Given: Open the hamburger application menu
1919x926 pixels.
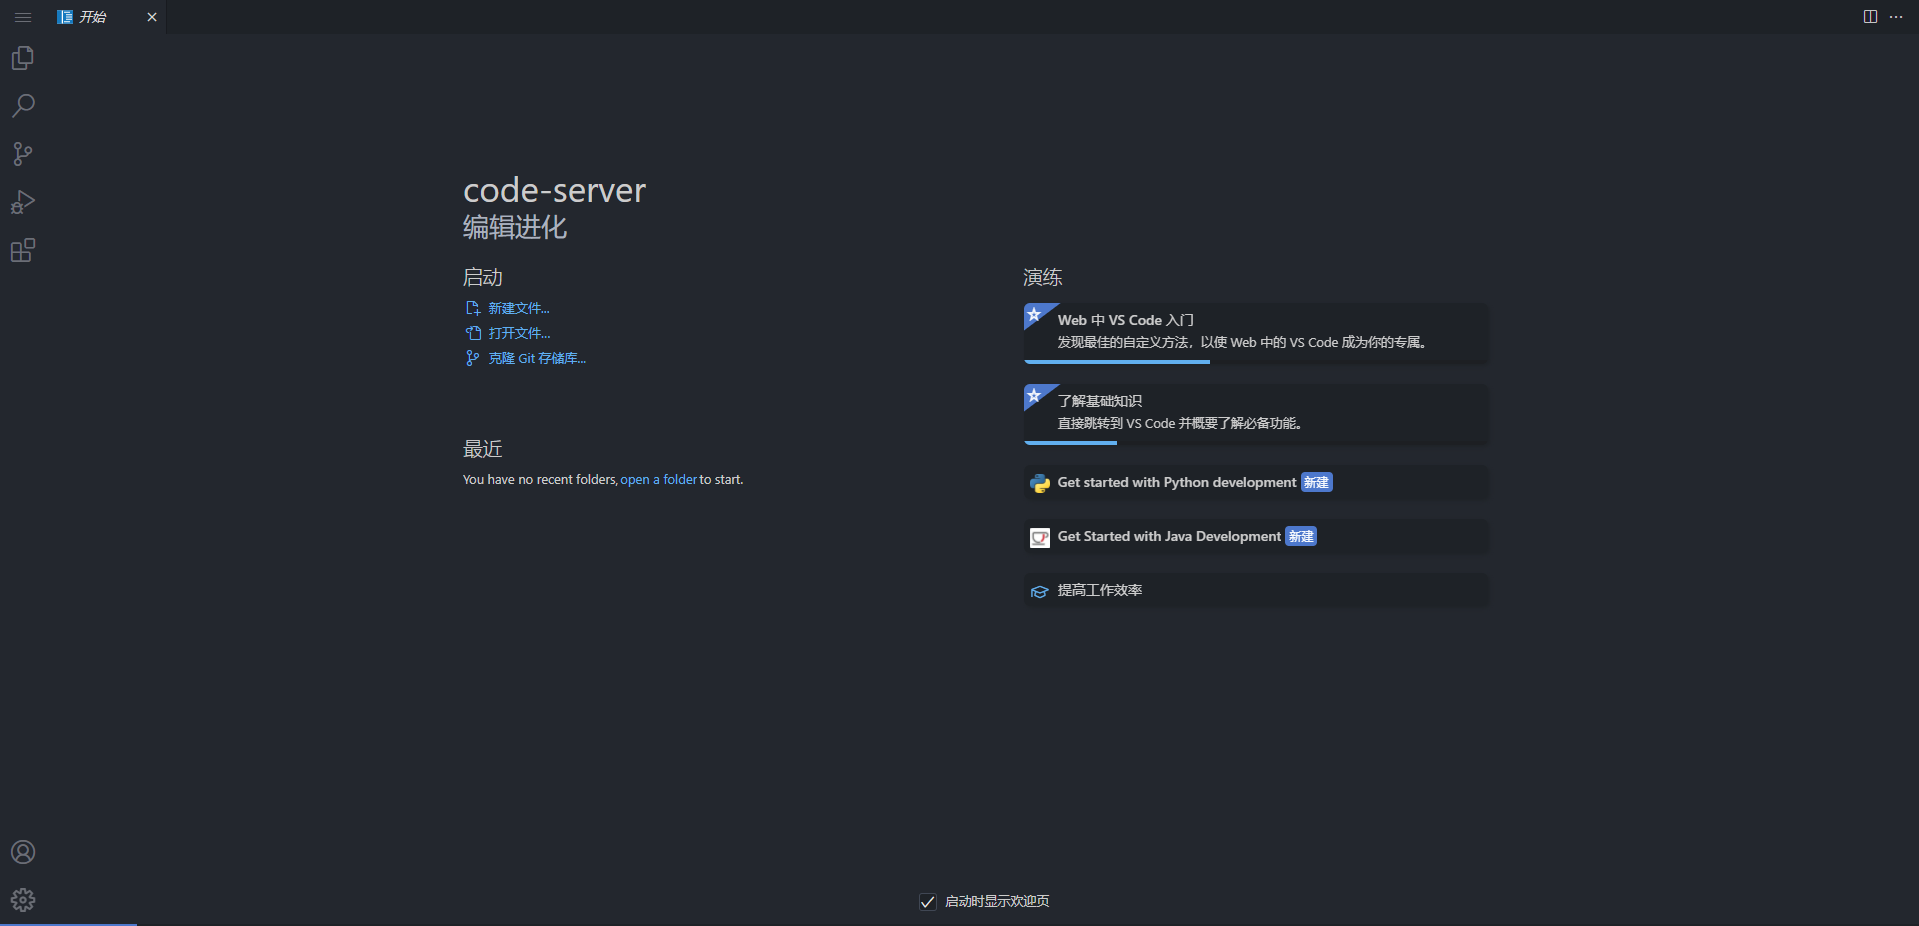Looking at the screenshot, I should pyautogui.click(x=23, y=17).
